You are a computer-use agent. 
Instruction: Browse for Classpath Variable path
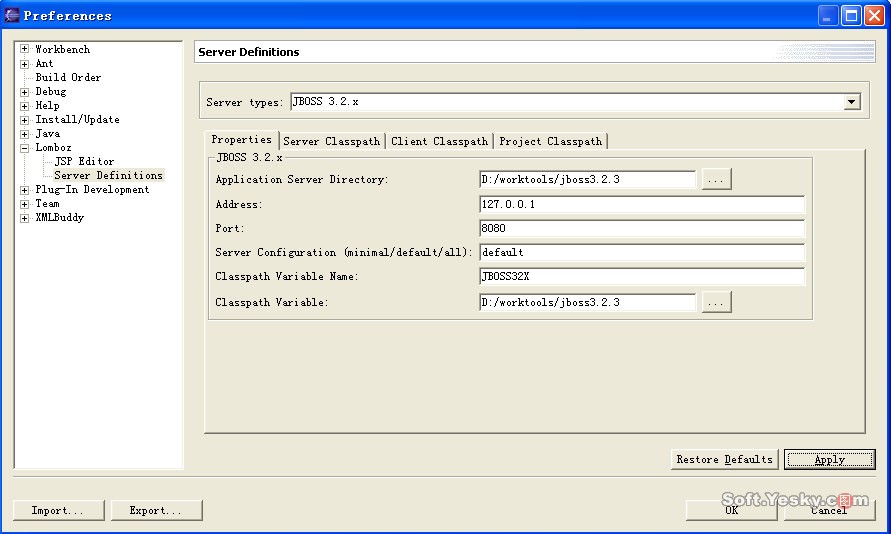tap(716, 302)
